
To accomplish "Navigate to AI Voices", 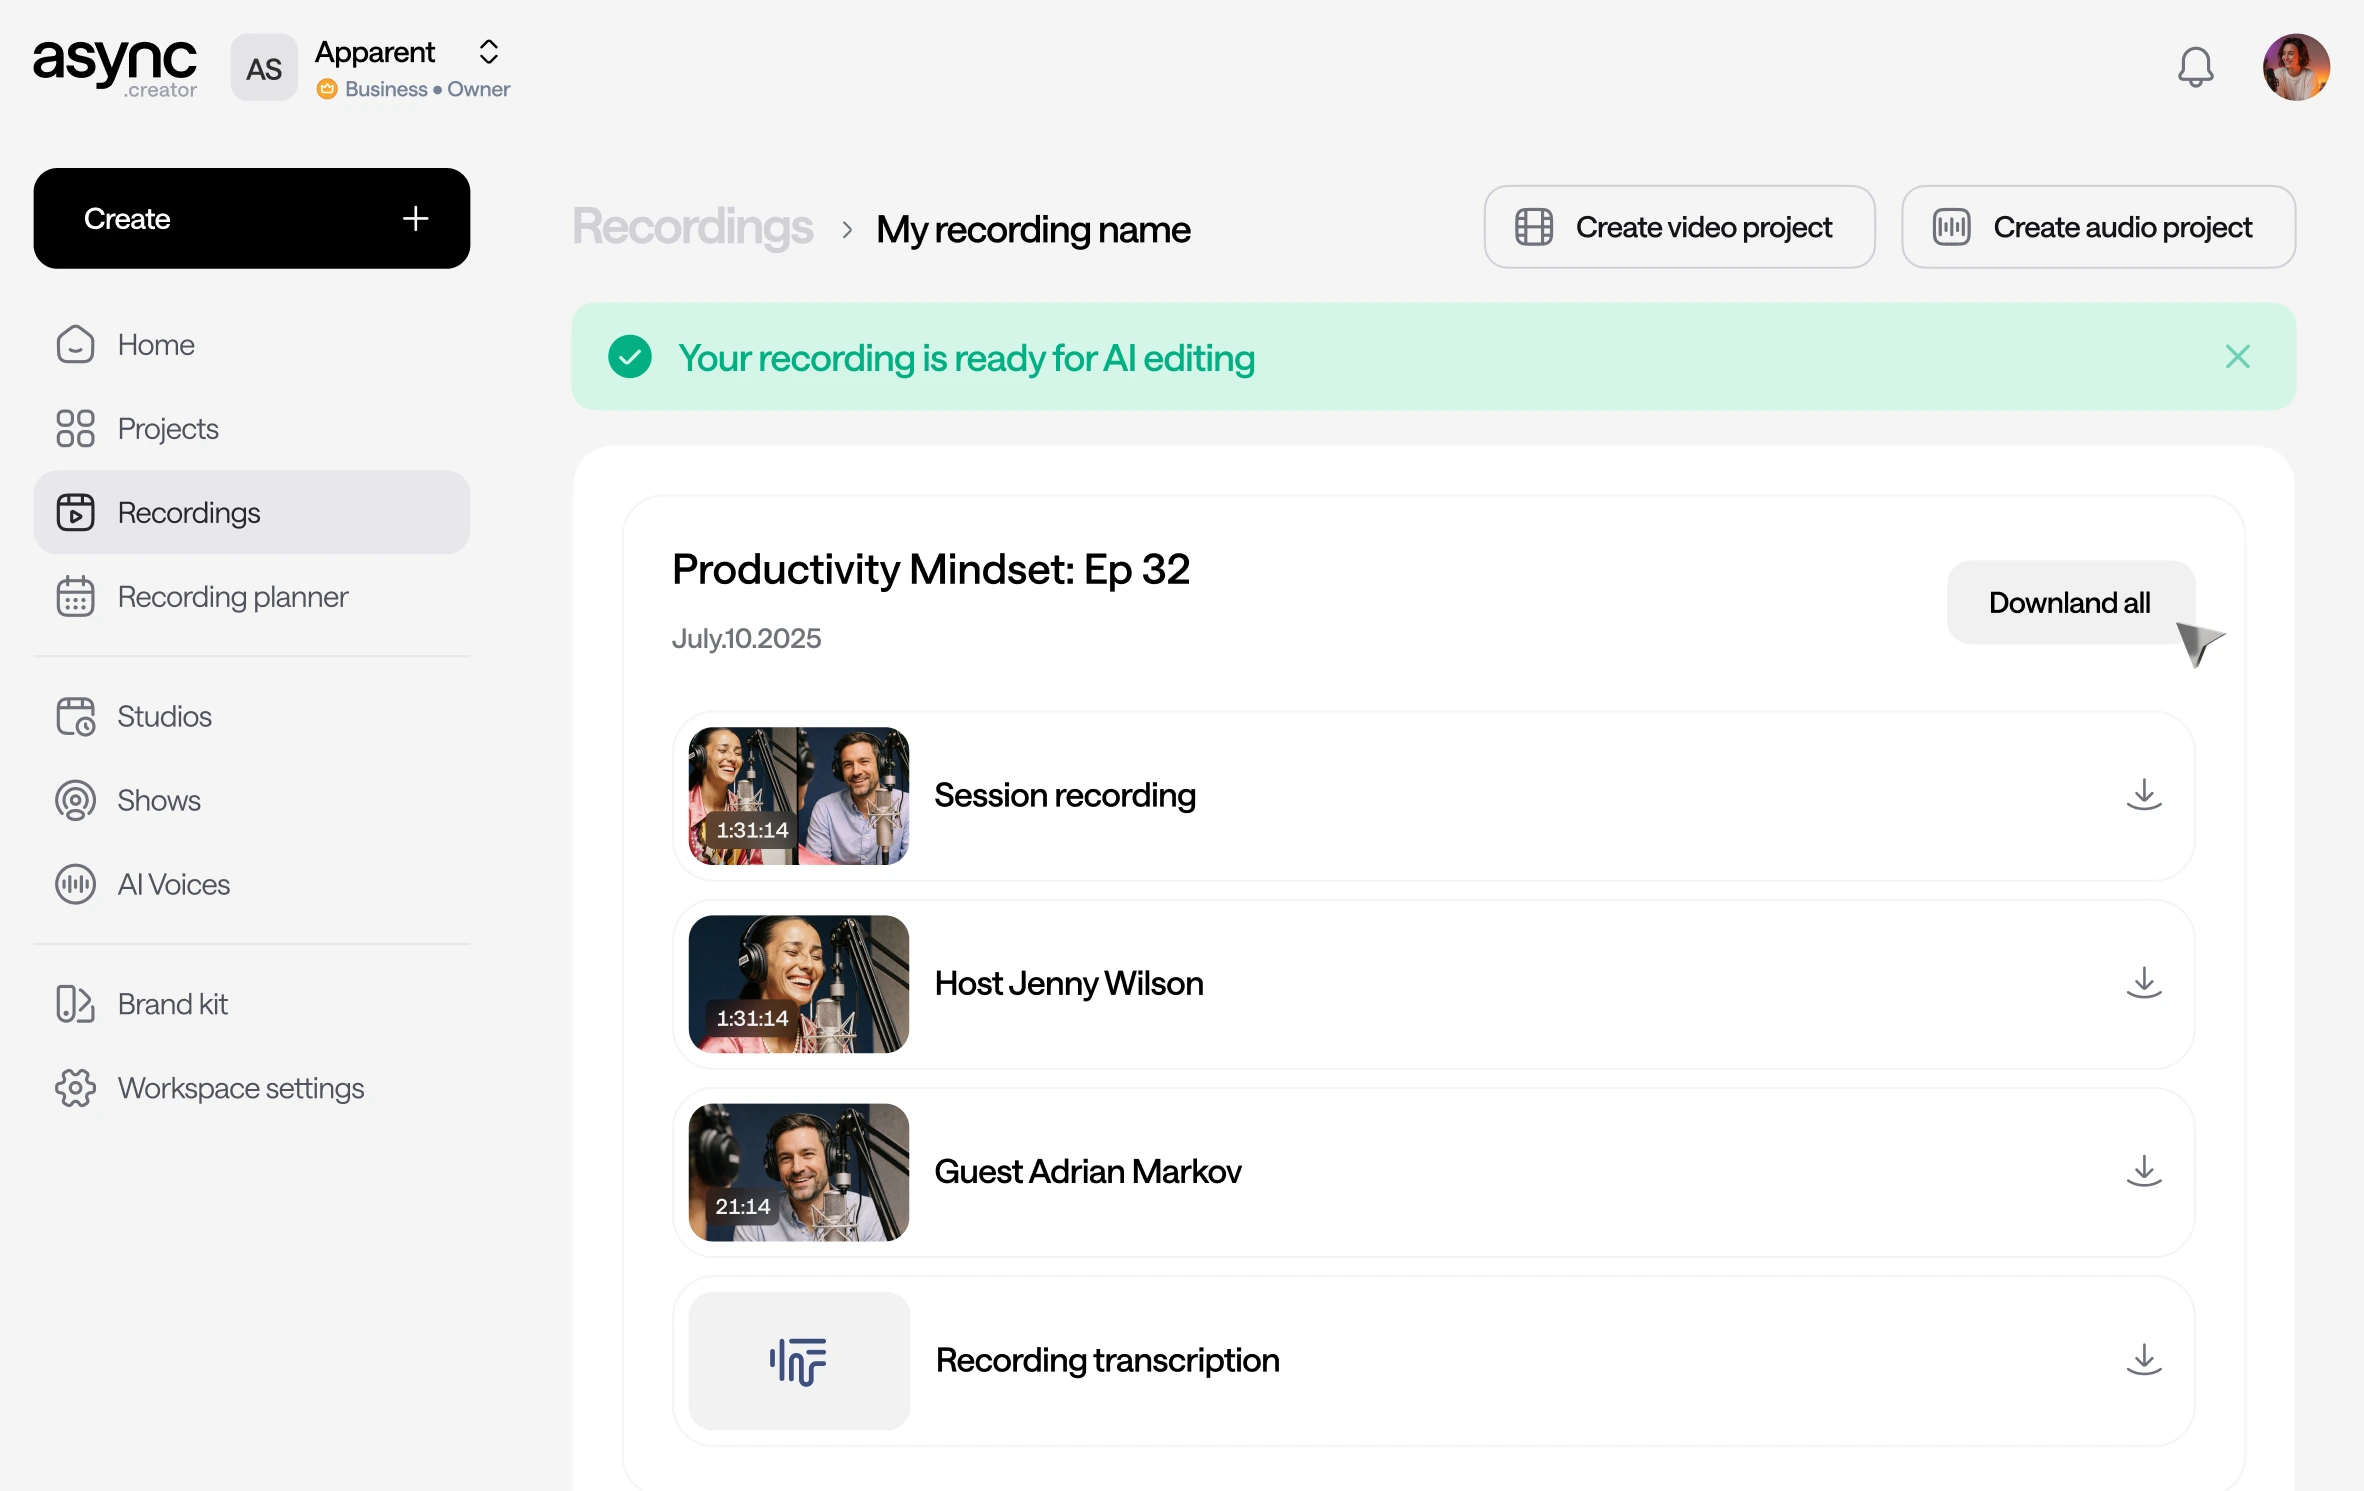I will coord(173,885).
